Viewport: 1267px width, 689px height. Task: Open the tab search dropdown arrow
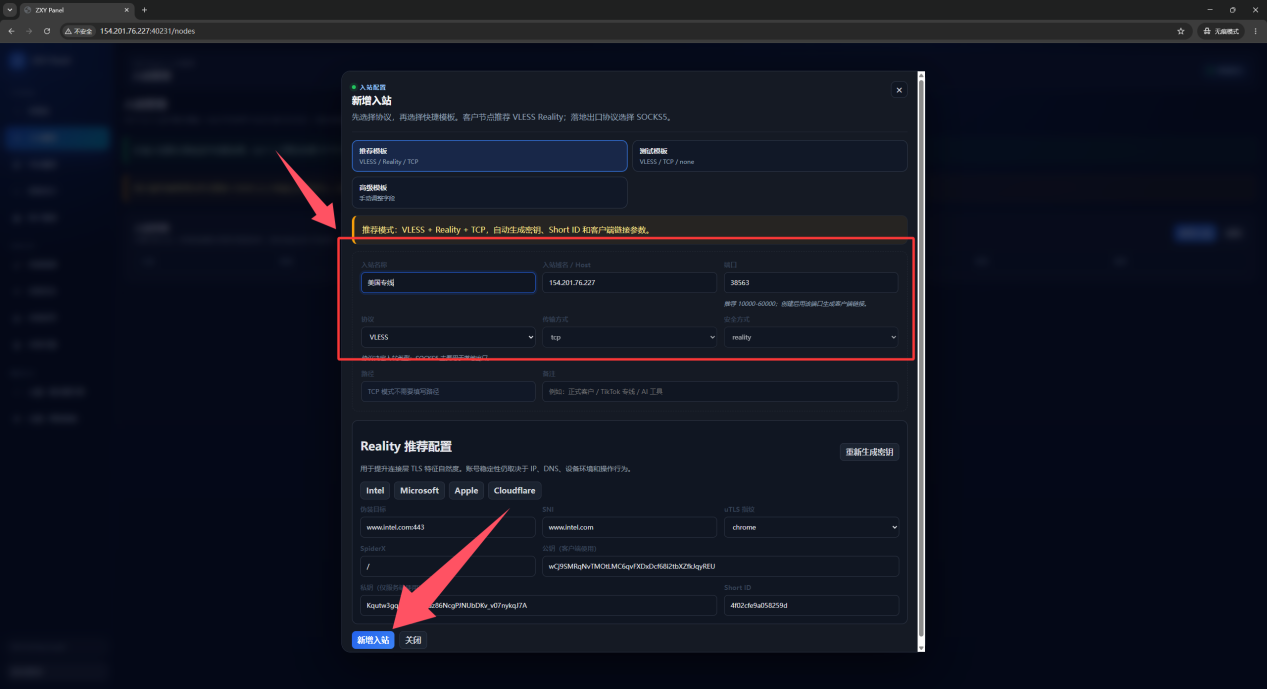pos(9,9)
